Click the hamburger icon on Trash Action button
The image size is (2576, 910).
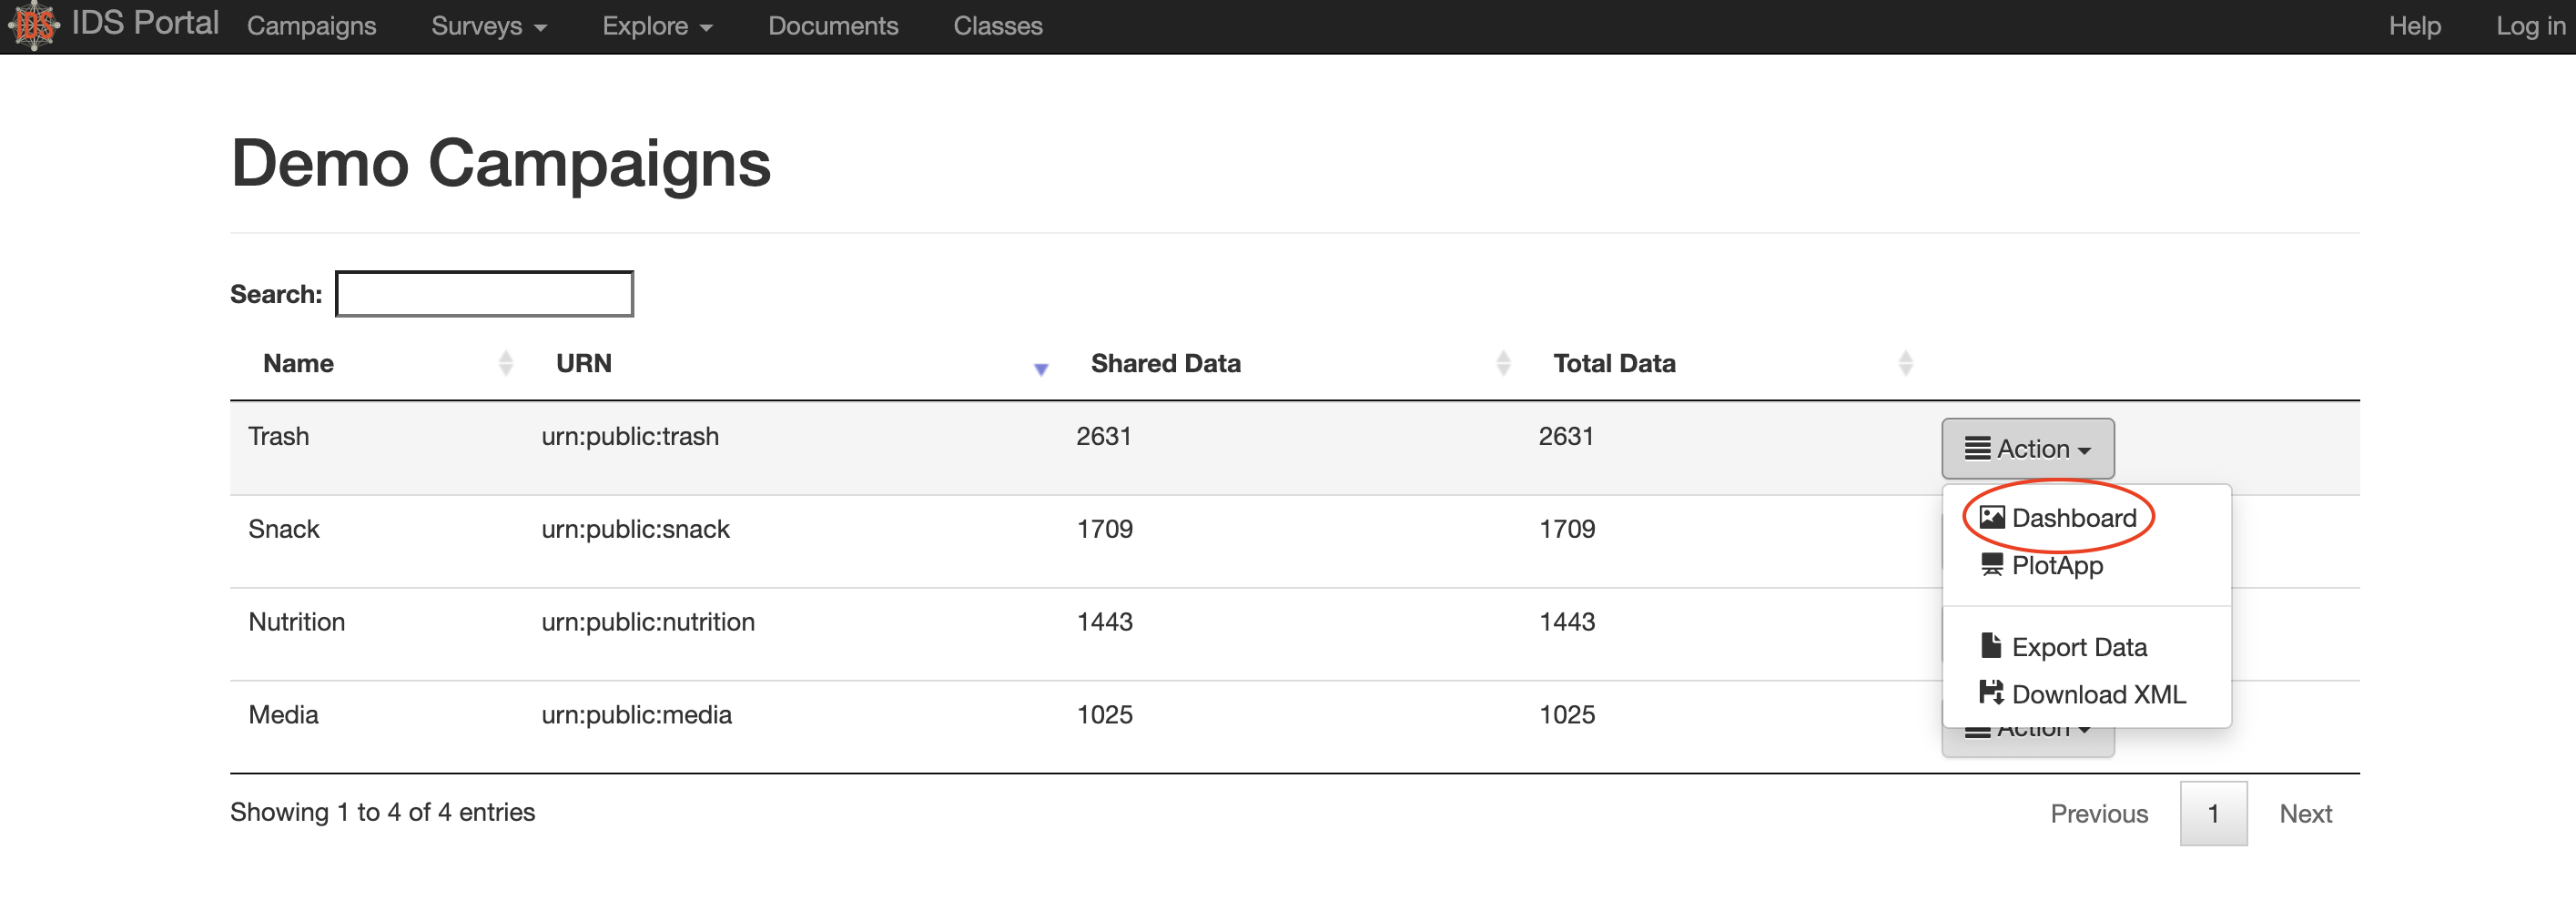1976,449
